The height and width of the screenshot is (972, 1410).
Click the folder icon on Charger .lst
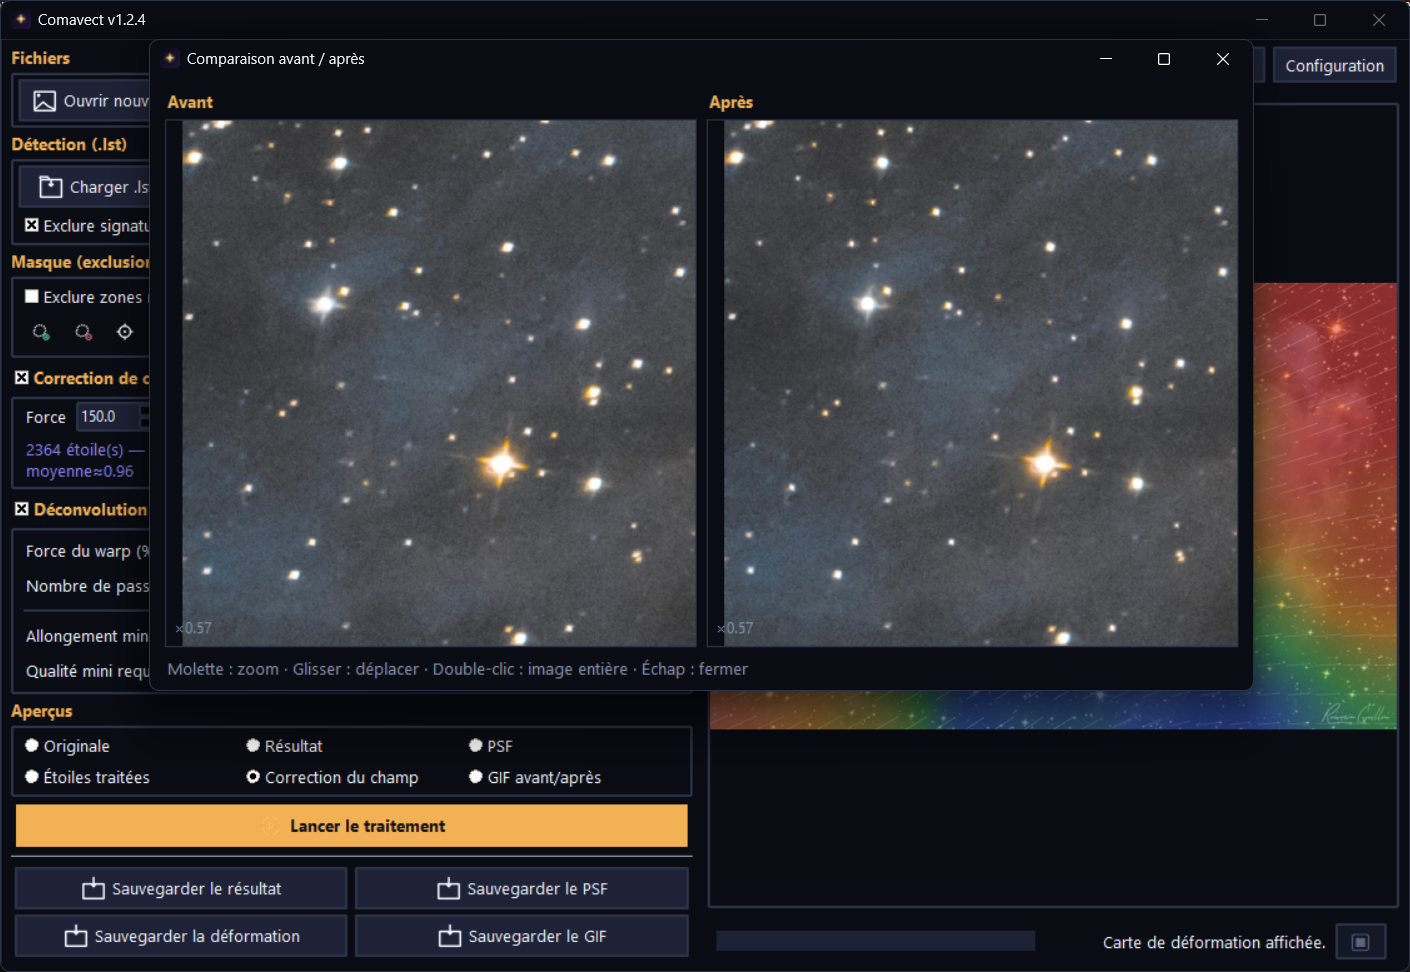[x=51, y=187]
